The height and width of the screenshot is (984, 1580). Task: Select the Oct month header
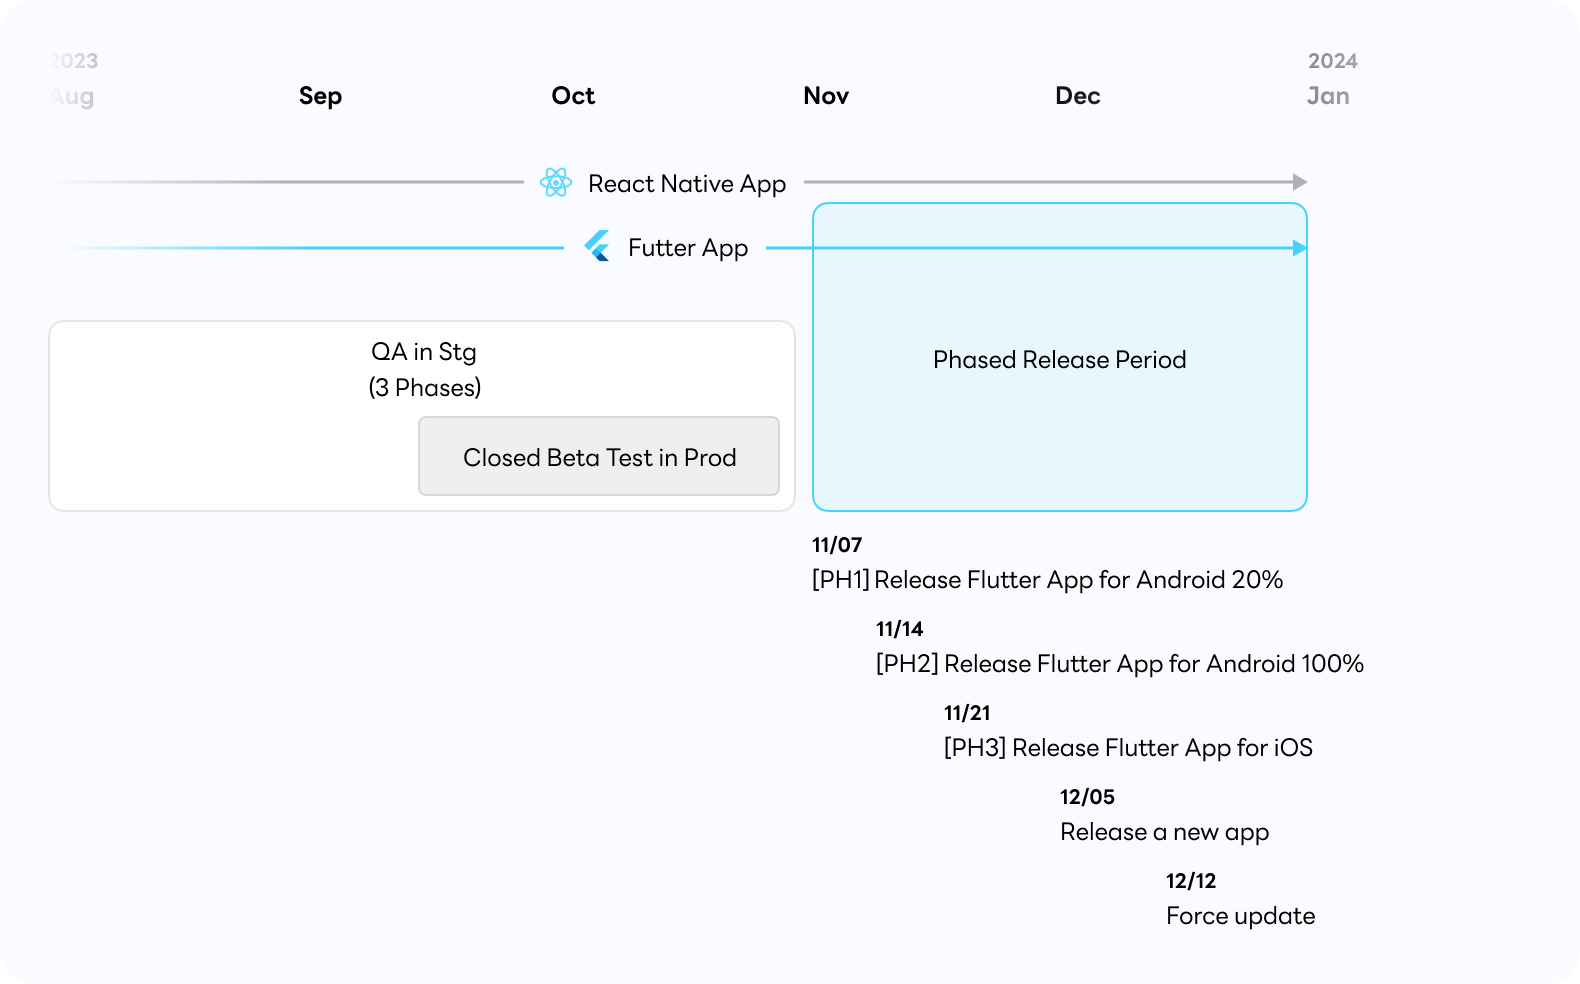[573, 96]
